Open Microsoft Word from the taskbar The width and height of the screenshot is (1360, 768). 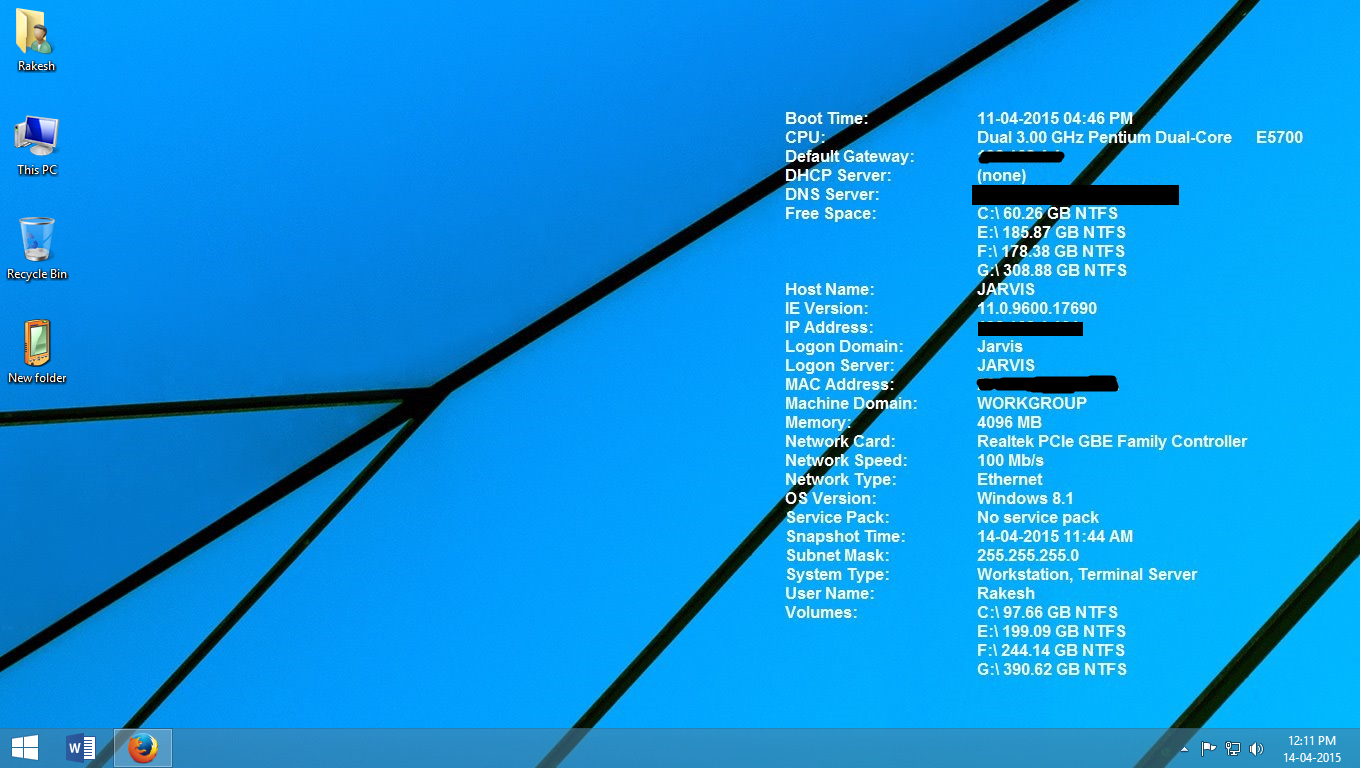[80, 747]
